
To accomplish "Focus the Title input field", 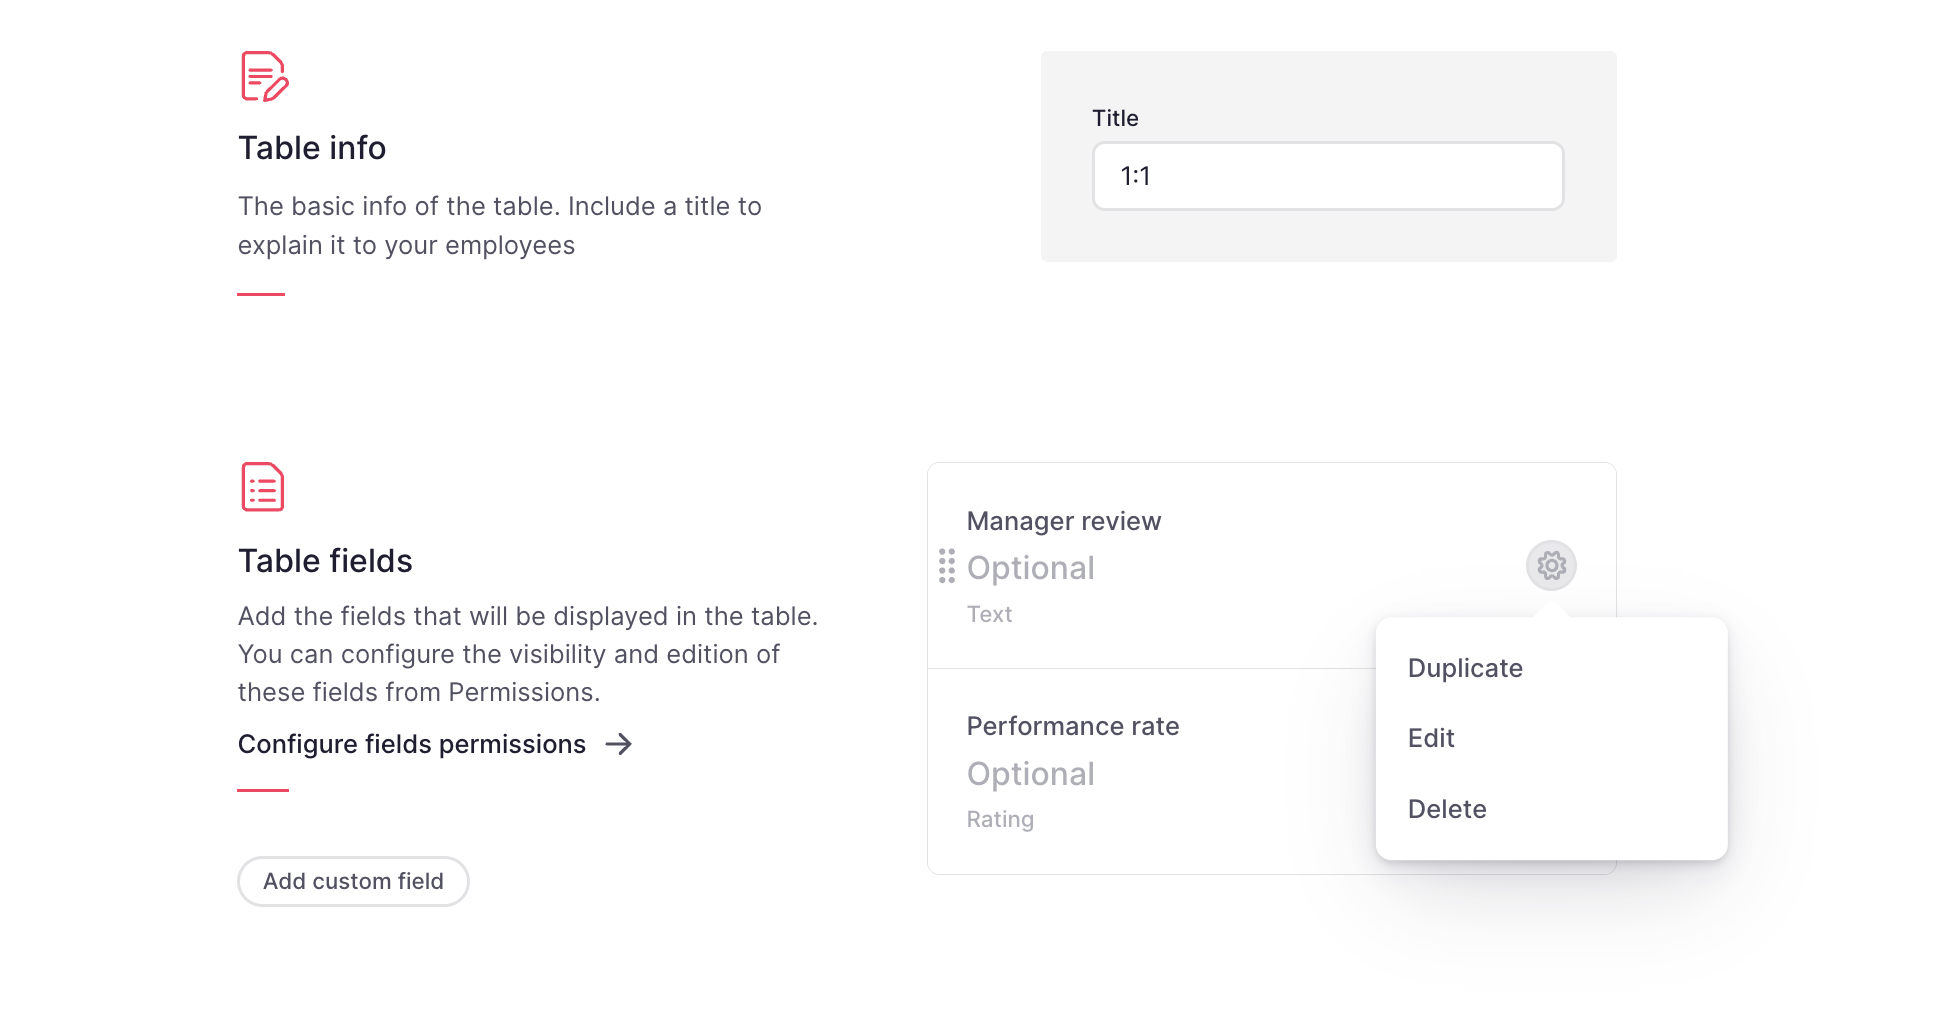I will point(1328,176).
